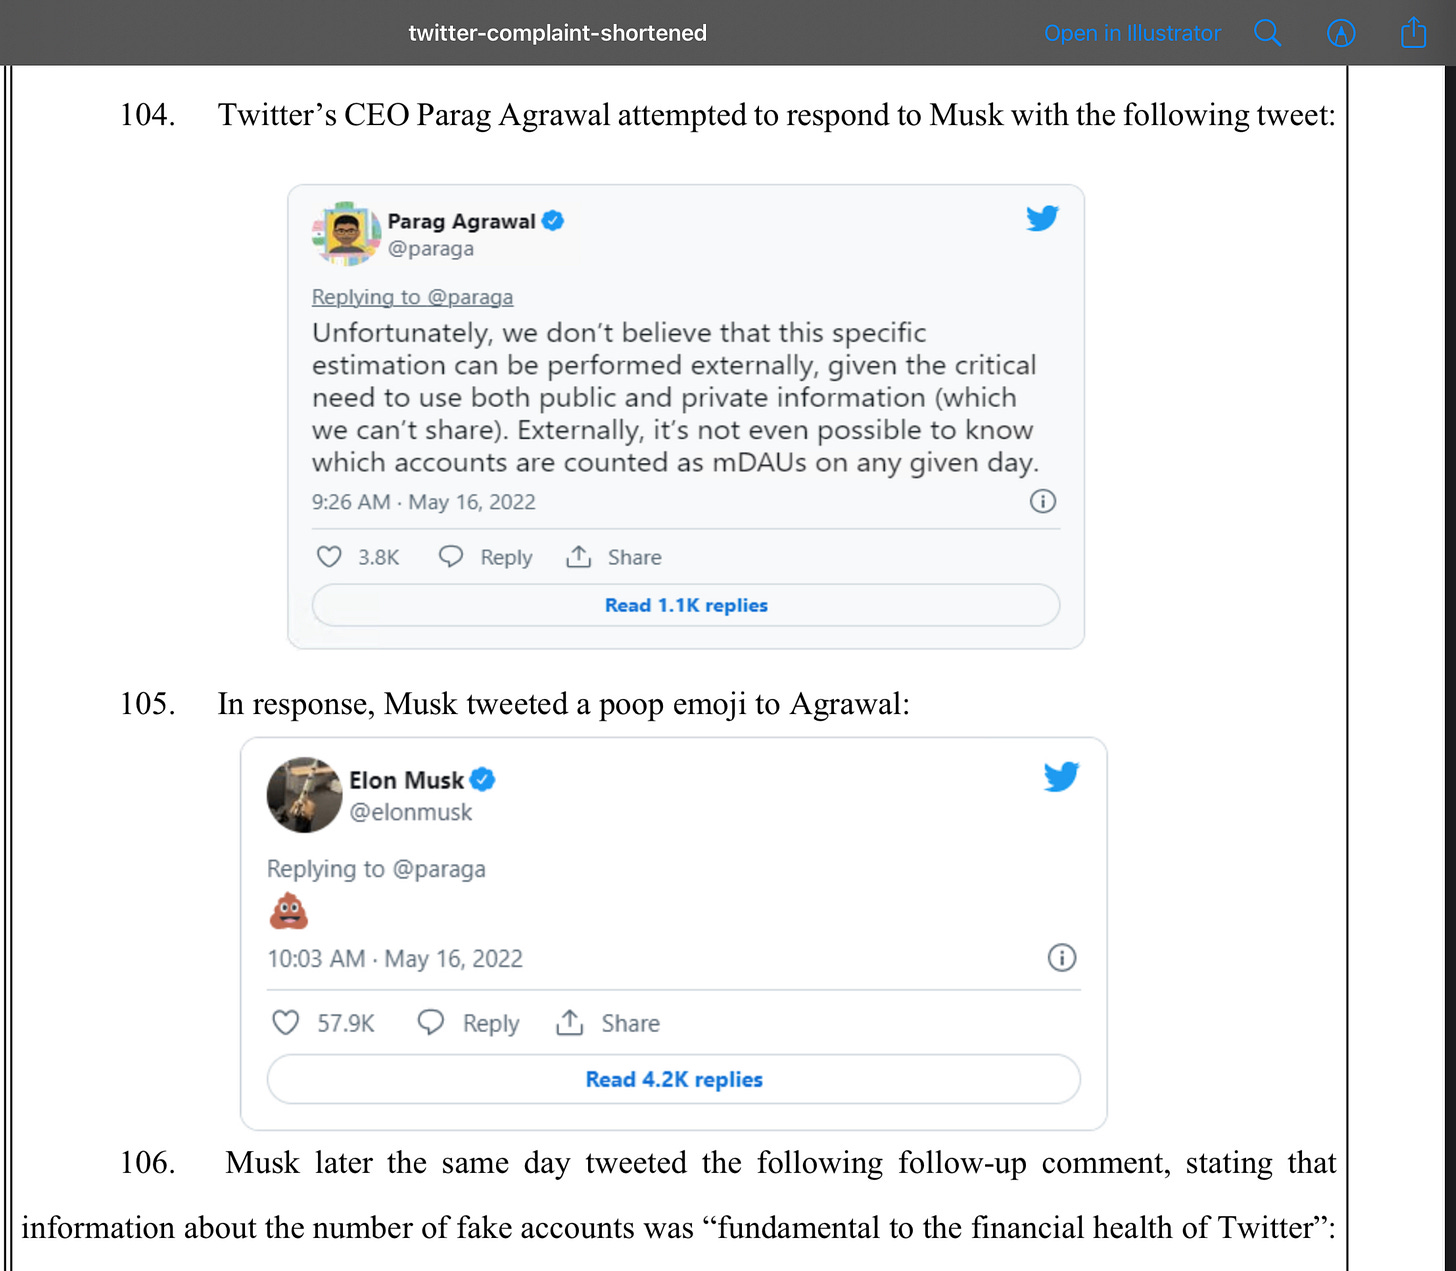Tap the markup pen icon
1456x1271 pixels.
point(1340,33)
